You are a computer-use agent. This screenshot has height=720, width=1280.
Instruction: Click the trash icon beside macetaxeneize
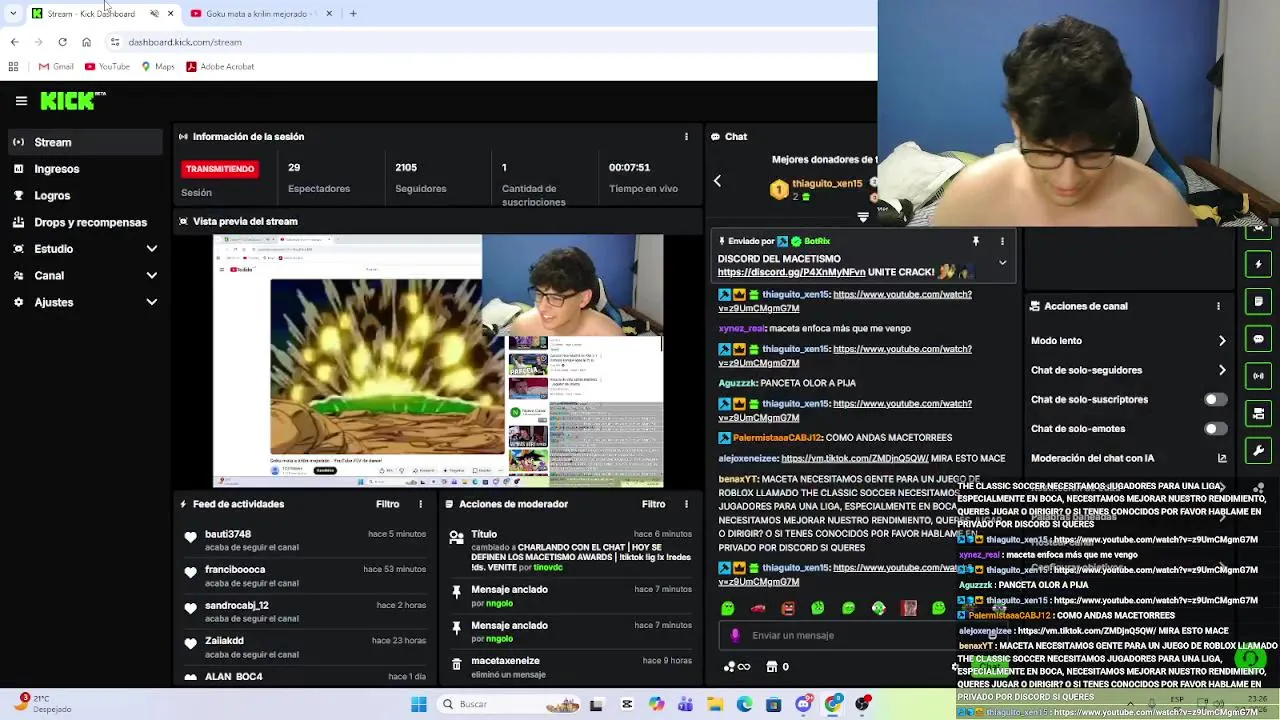pos(456,663)
